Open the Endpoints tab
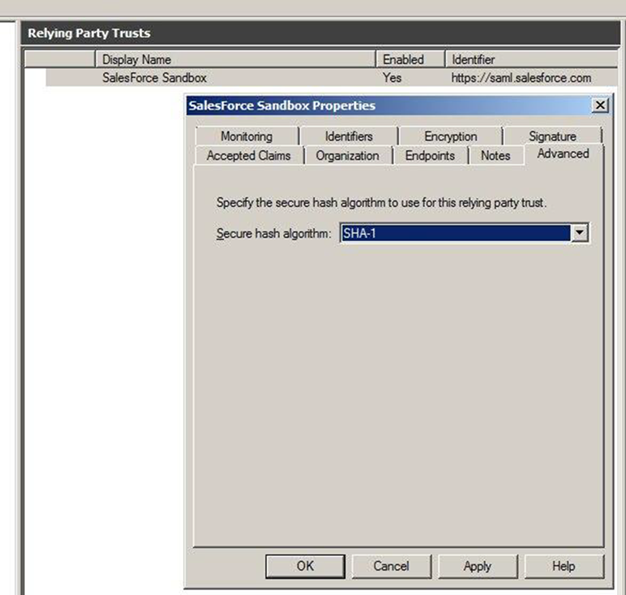Viewport: 626px width, 595px height. 430,155
